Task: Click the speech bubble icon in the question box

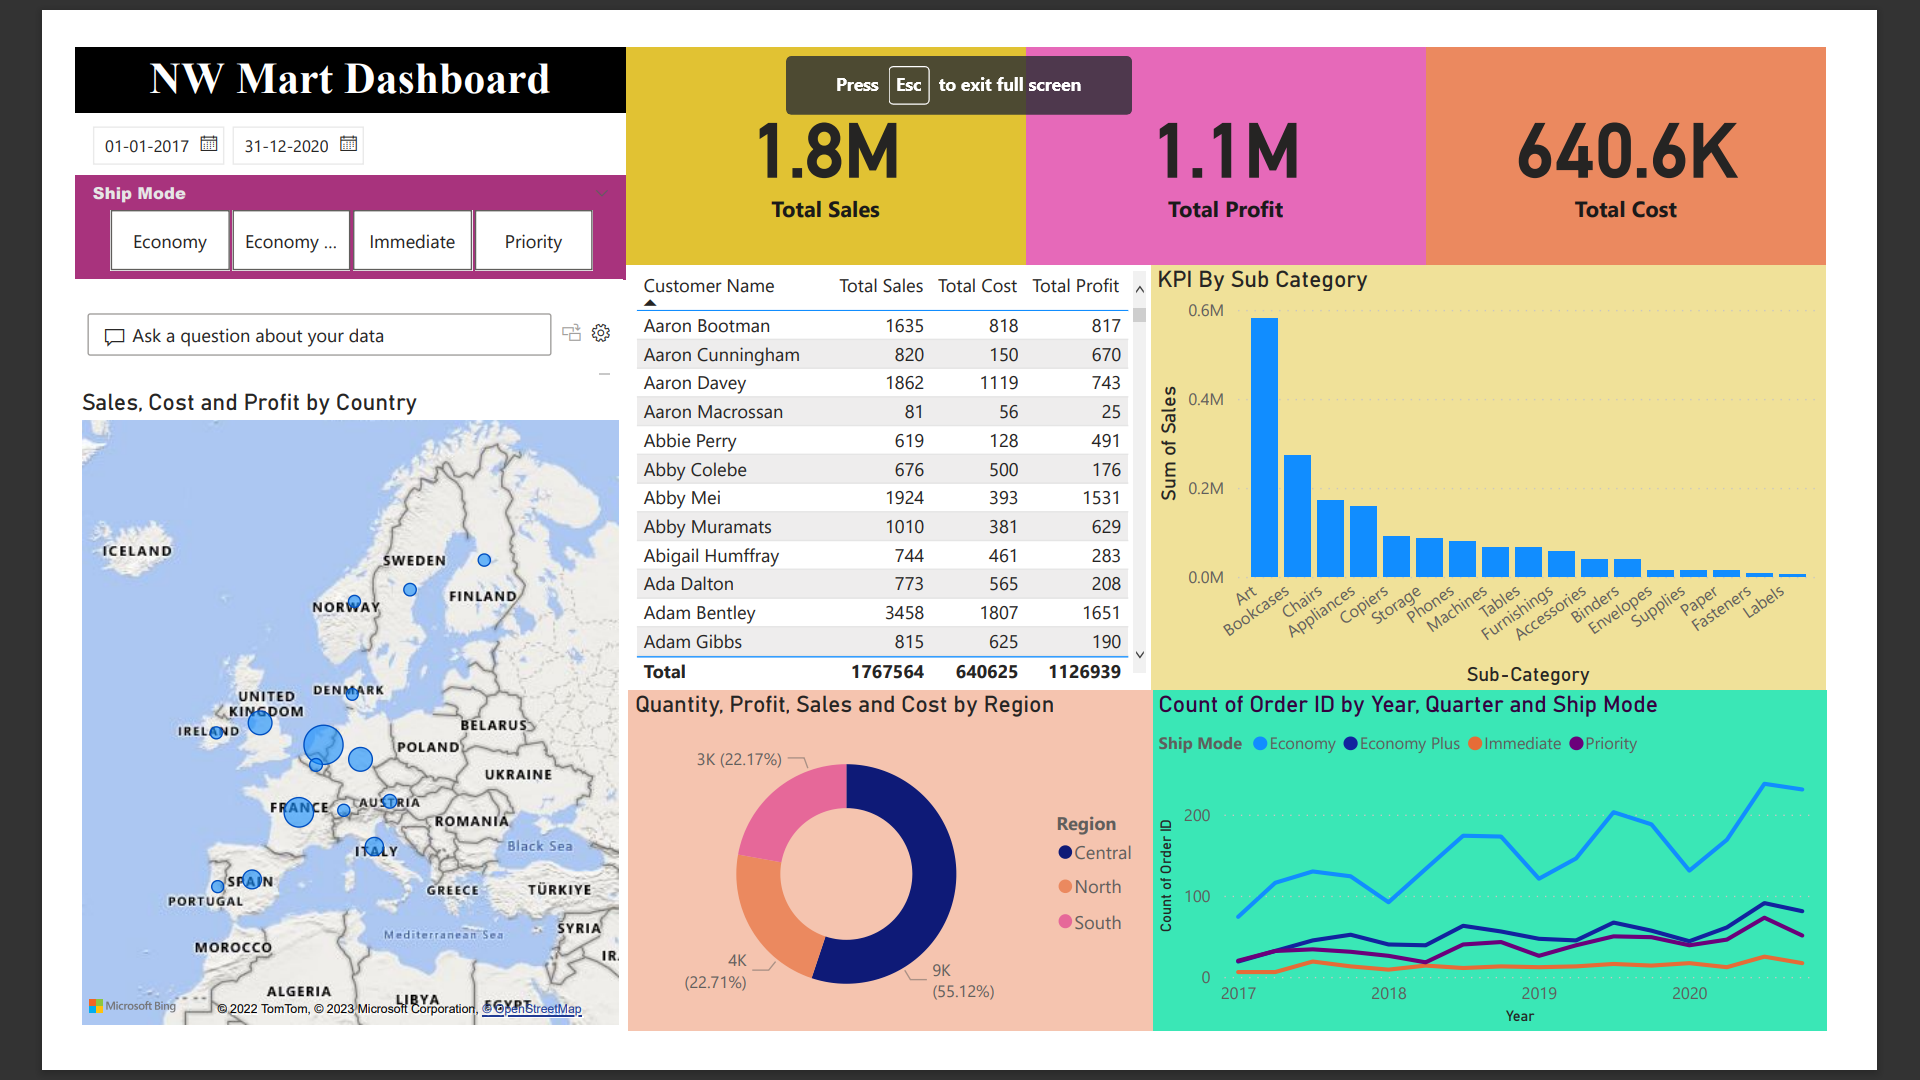Action: [x=115, y=335]
